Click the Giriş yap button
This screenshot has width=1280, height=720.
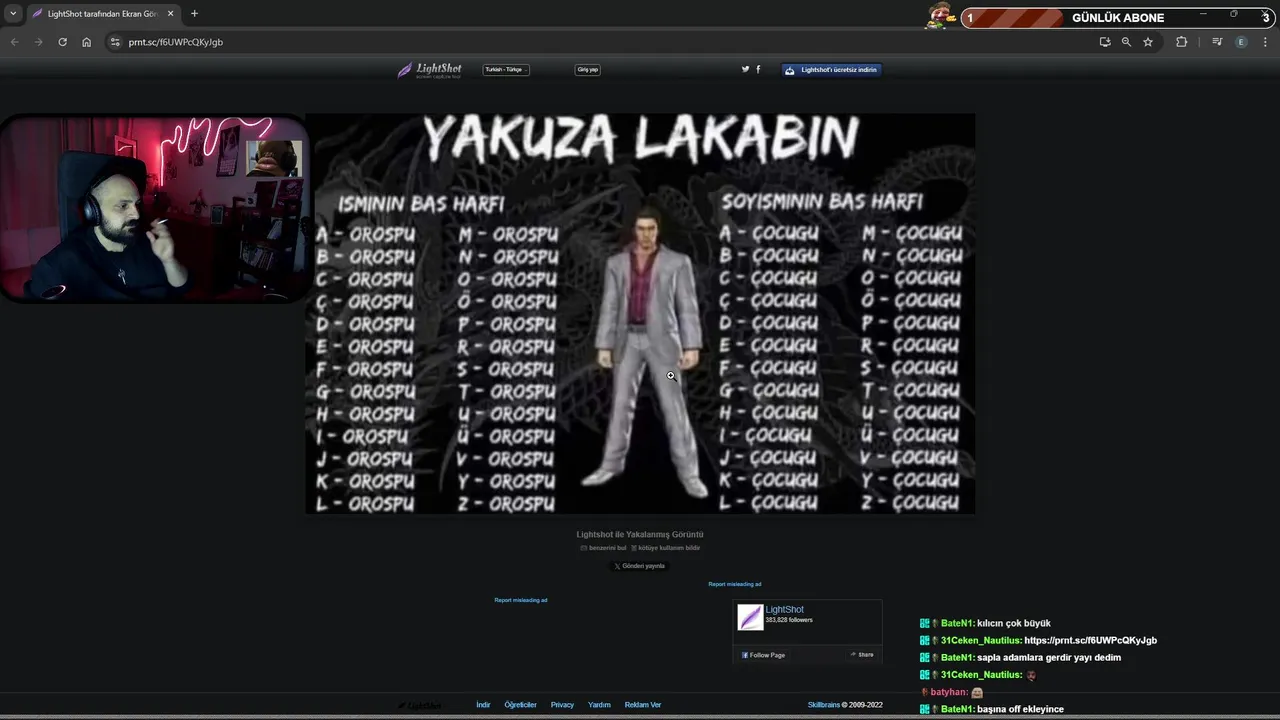[x=588, y=70]
